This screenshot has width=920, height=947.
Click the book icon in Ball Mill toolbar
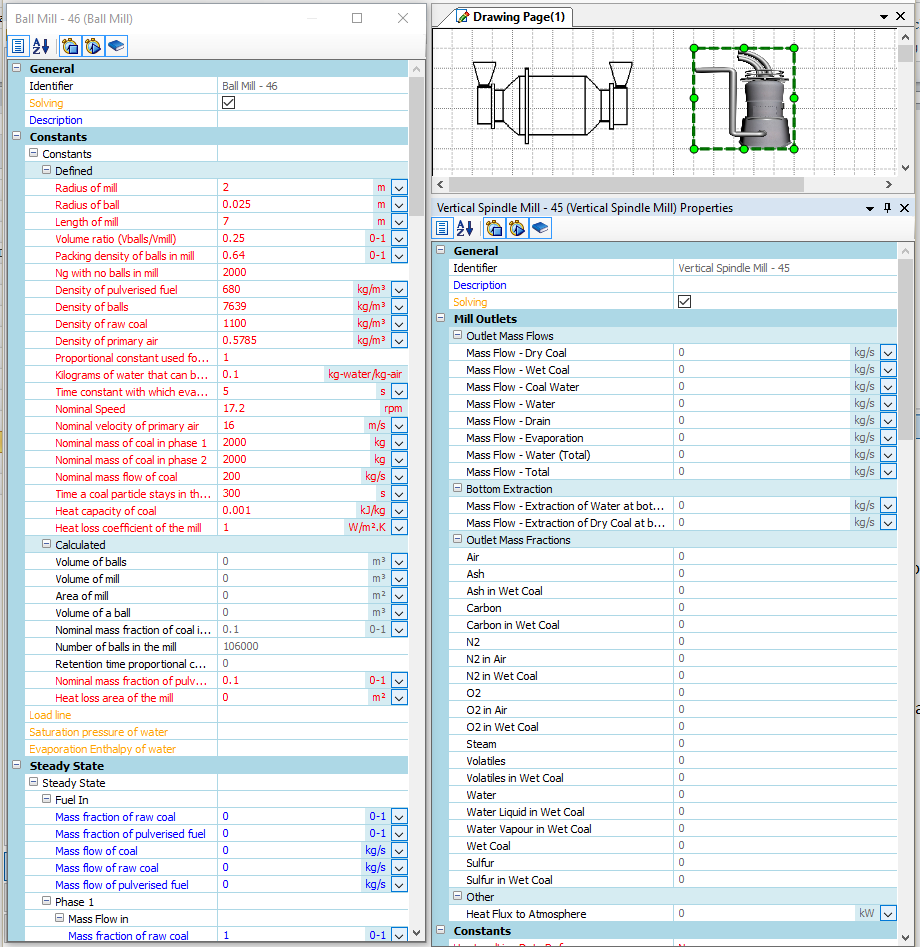116,46
